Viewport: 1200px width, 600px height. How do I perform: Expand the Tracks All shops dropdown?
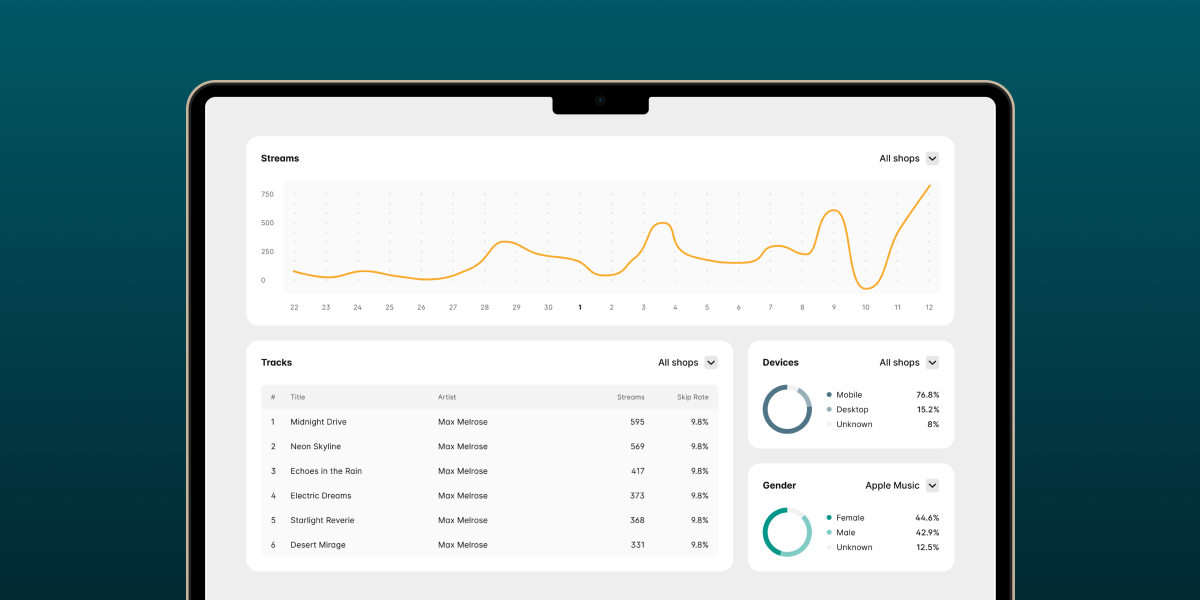711,363
